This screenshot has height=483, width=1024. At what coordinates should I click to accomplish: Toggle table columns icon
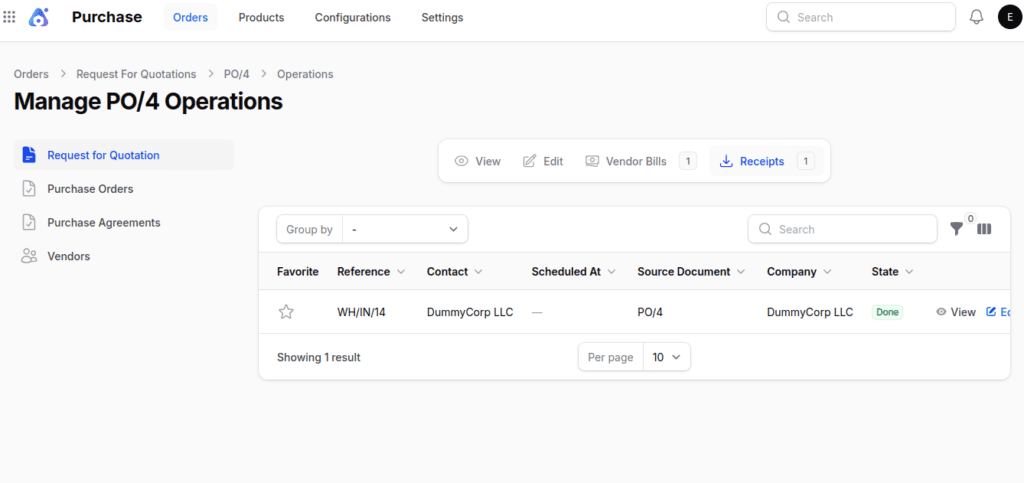[984, 229]
